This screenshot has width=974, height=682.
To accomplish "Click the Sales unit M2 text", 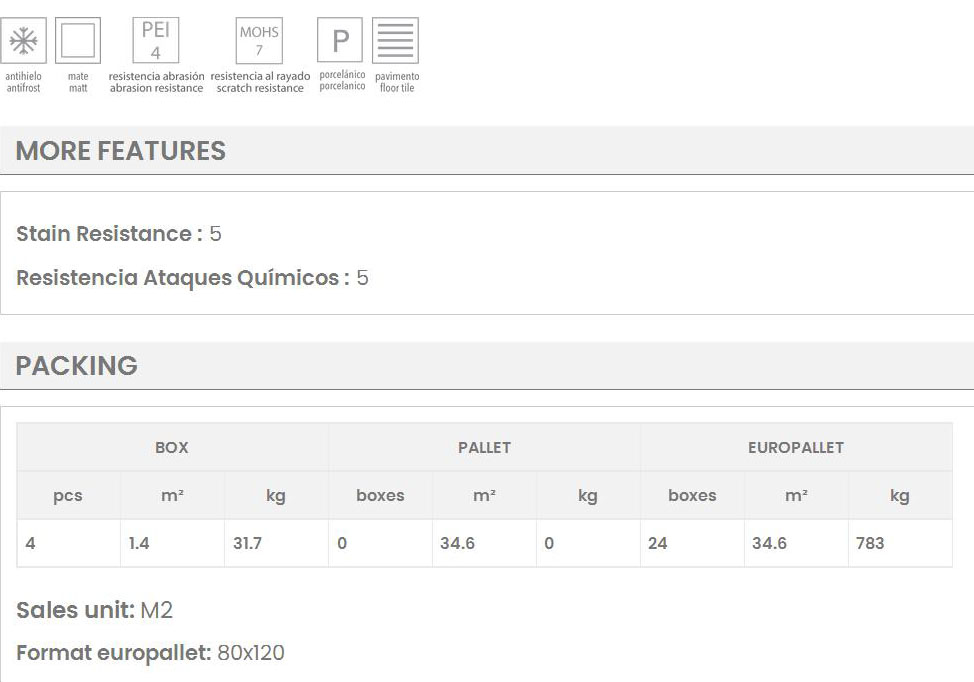I will pos(95,610).
